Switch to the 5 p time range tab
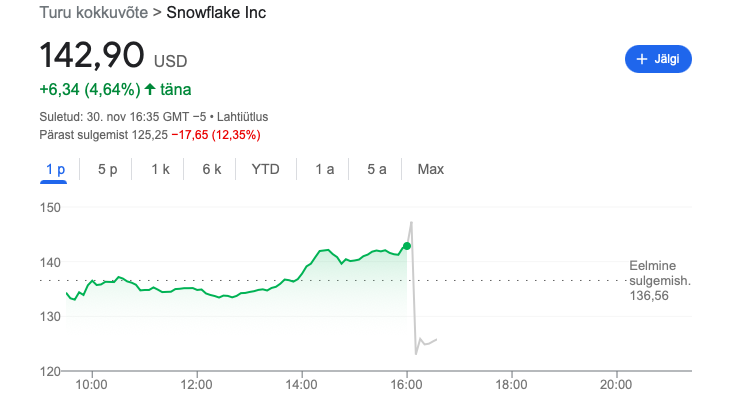The height and width of the screenshot is (415, 730). point(108,169)
